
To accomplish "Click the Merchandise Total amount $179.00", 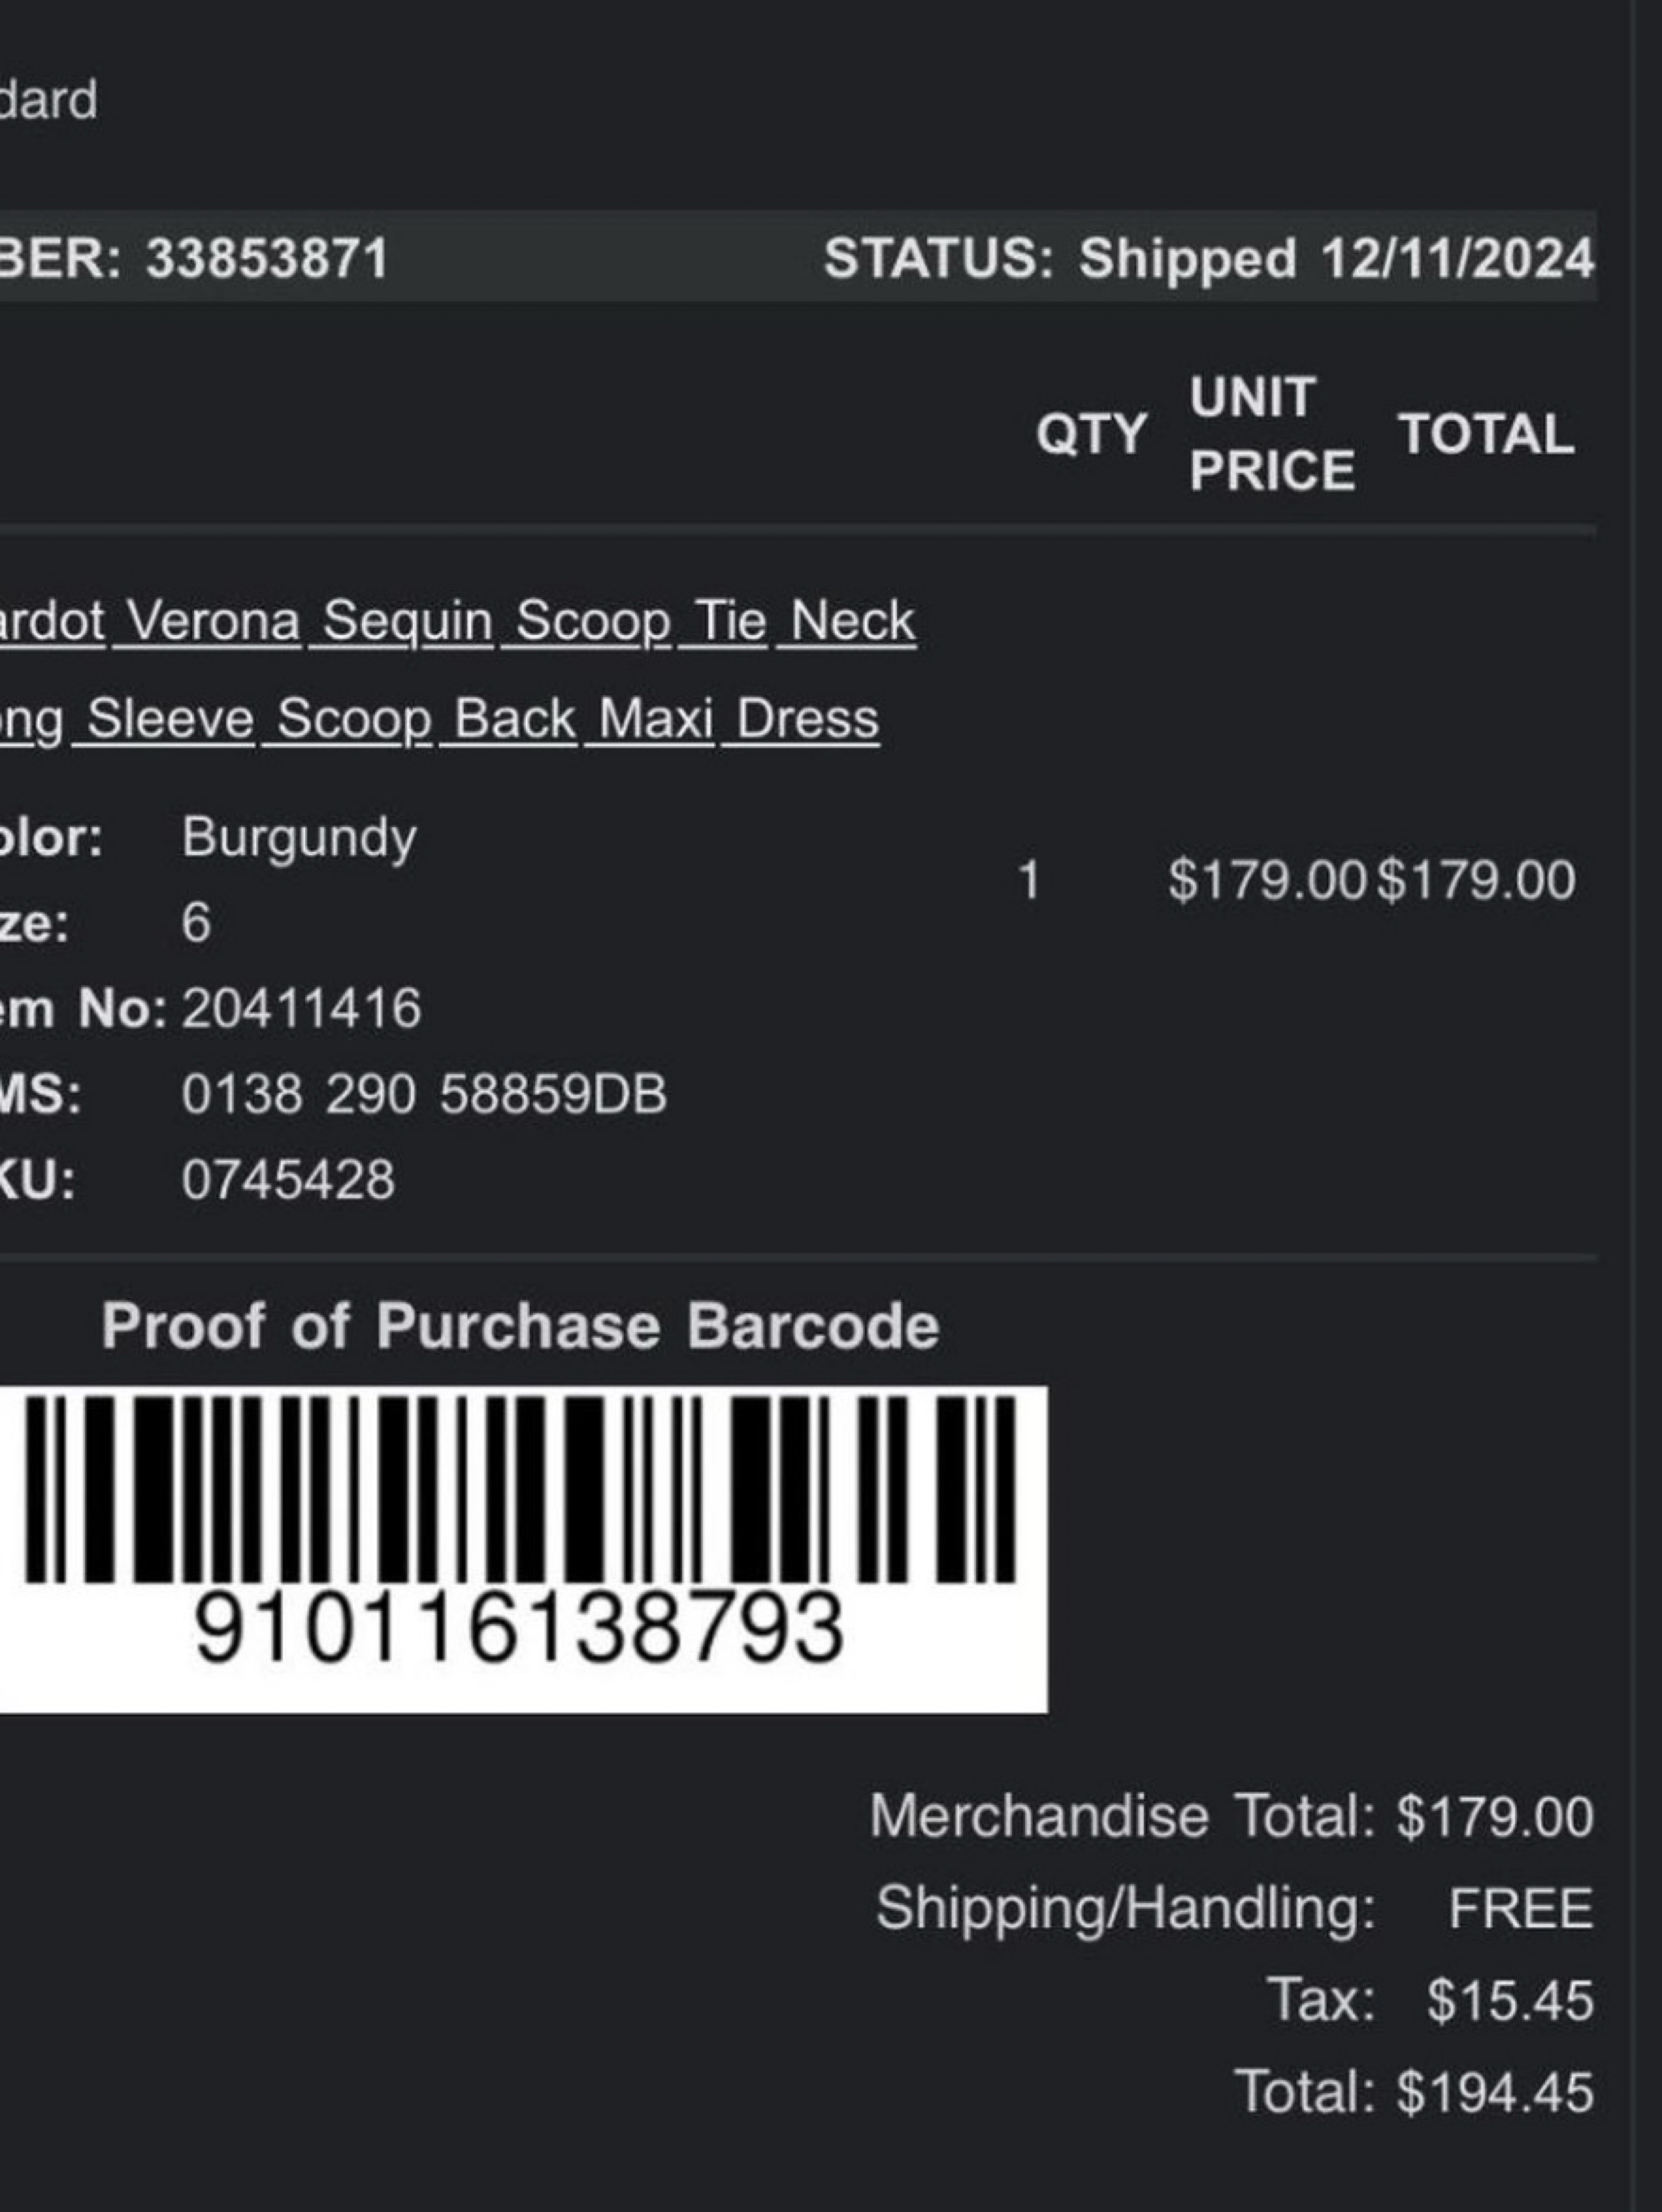I will pos(1495,1817).
